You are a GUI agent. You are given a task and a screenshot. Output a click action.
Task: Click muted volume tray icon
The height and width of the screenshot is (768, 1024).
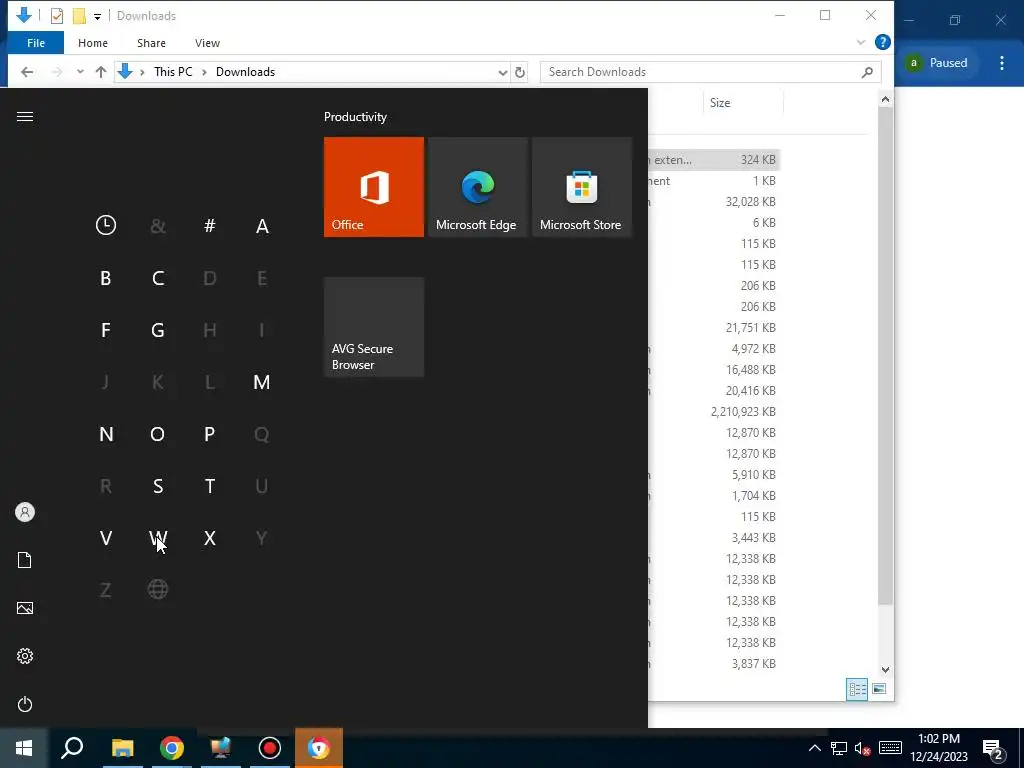(x=863, y=748)
